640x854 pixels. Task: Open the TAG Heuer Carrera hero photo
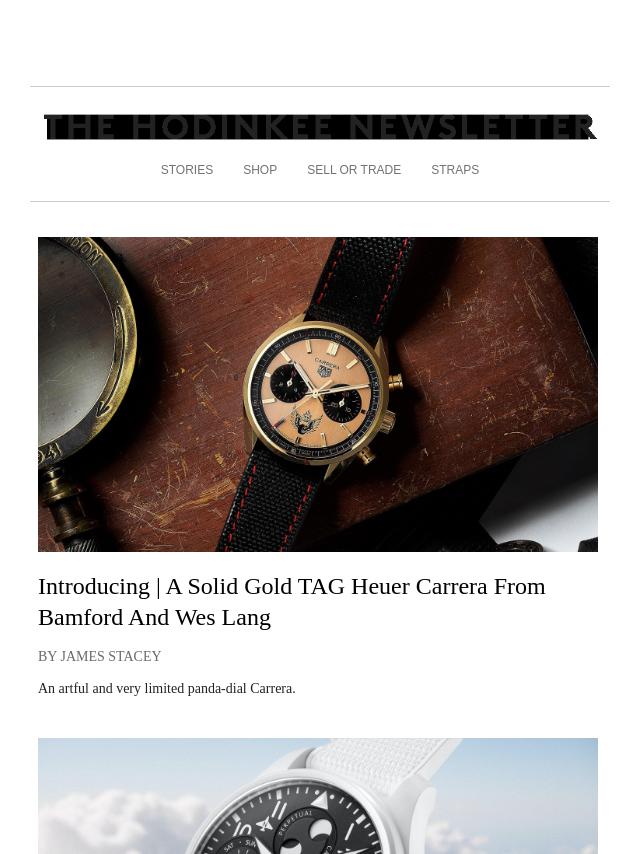click(318, 394)
